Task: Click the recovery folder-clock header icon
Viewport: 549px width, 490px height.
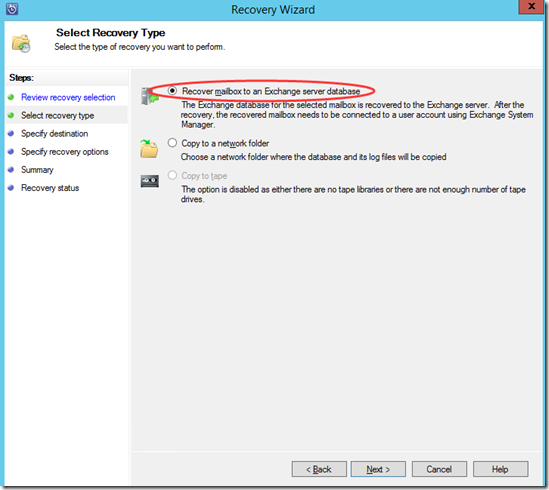Action: [x=21, y=43]
